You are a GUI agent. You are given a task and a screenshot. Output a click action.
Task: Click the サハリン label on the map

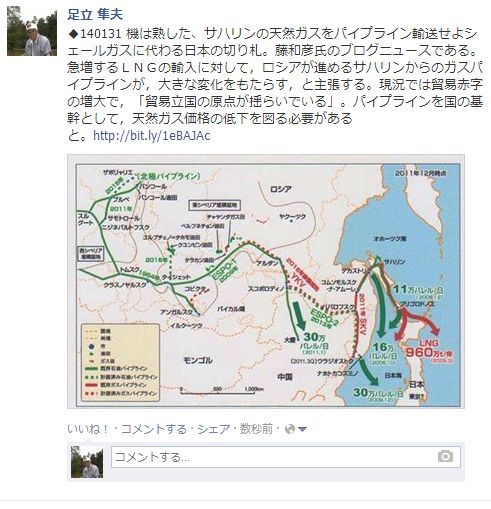tap(394, 262)
